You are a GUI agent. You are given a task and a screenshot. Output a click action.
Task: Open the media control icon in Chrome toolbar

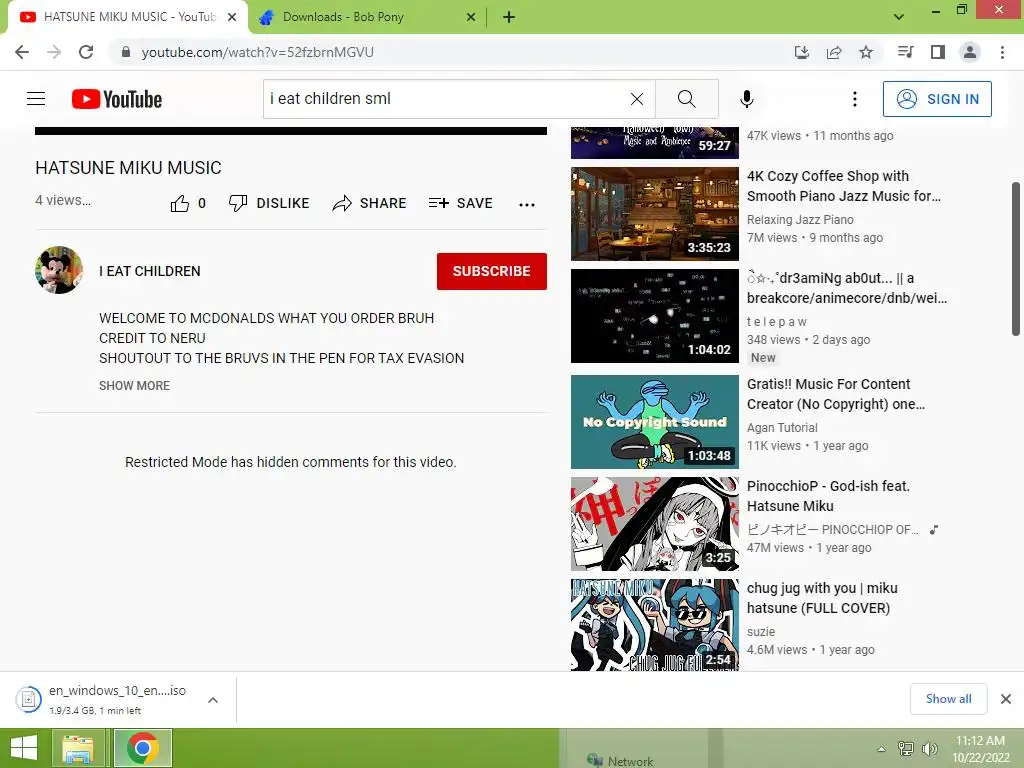pos(906,52)
